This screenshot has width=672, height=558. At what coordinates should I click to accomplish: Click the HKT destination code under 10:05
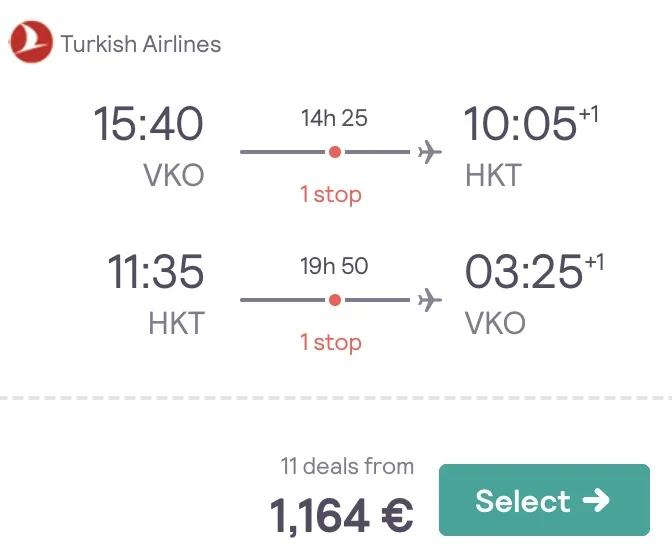493,176
